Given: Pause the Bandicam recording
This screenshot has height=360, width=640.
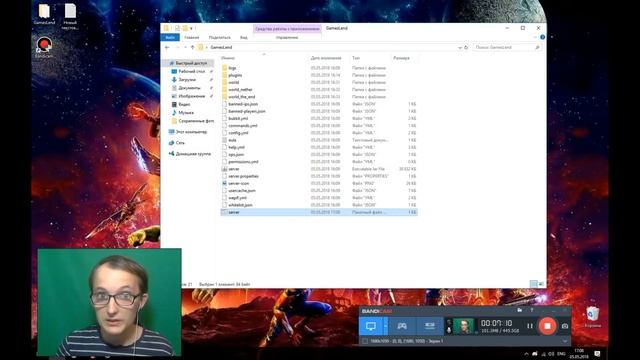Looking at the screenshot, I should pos(530,326).
